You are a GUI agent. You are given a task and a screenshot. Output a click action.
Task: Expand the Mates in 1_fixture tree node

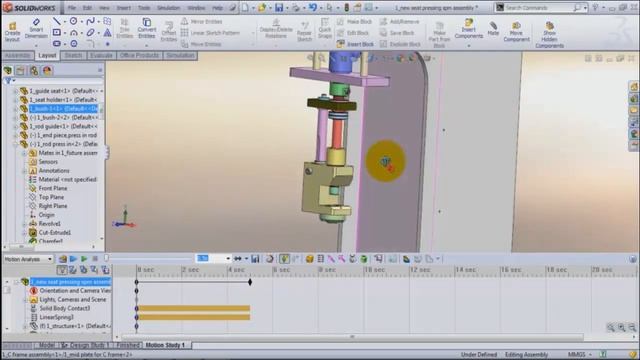click(24, 153)
